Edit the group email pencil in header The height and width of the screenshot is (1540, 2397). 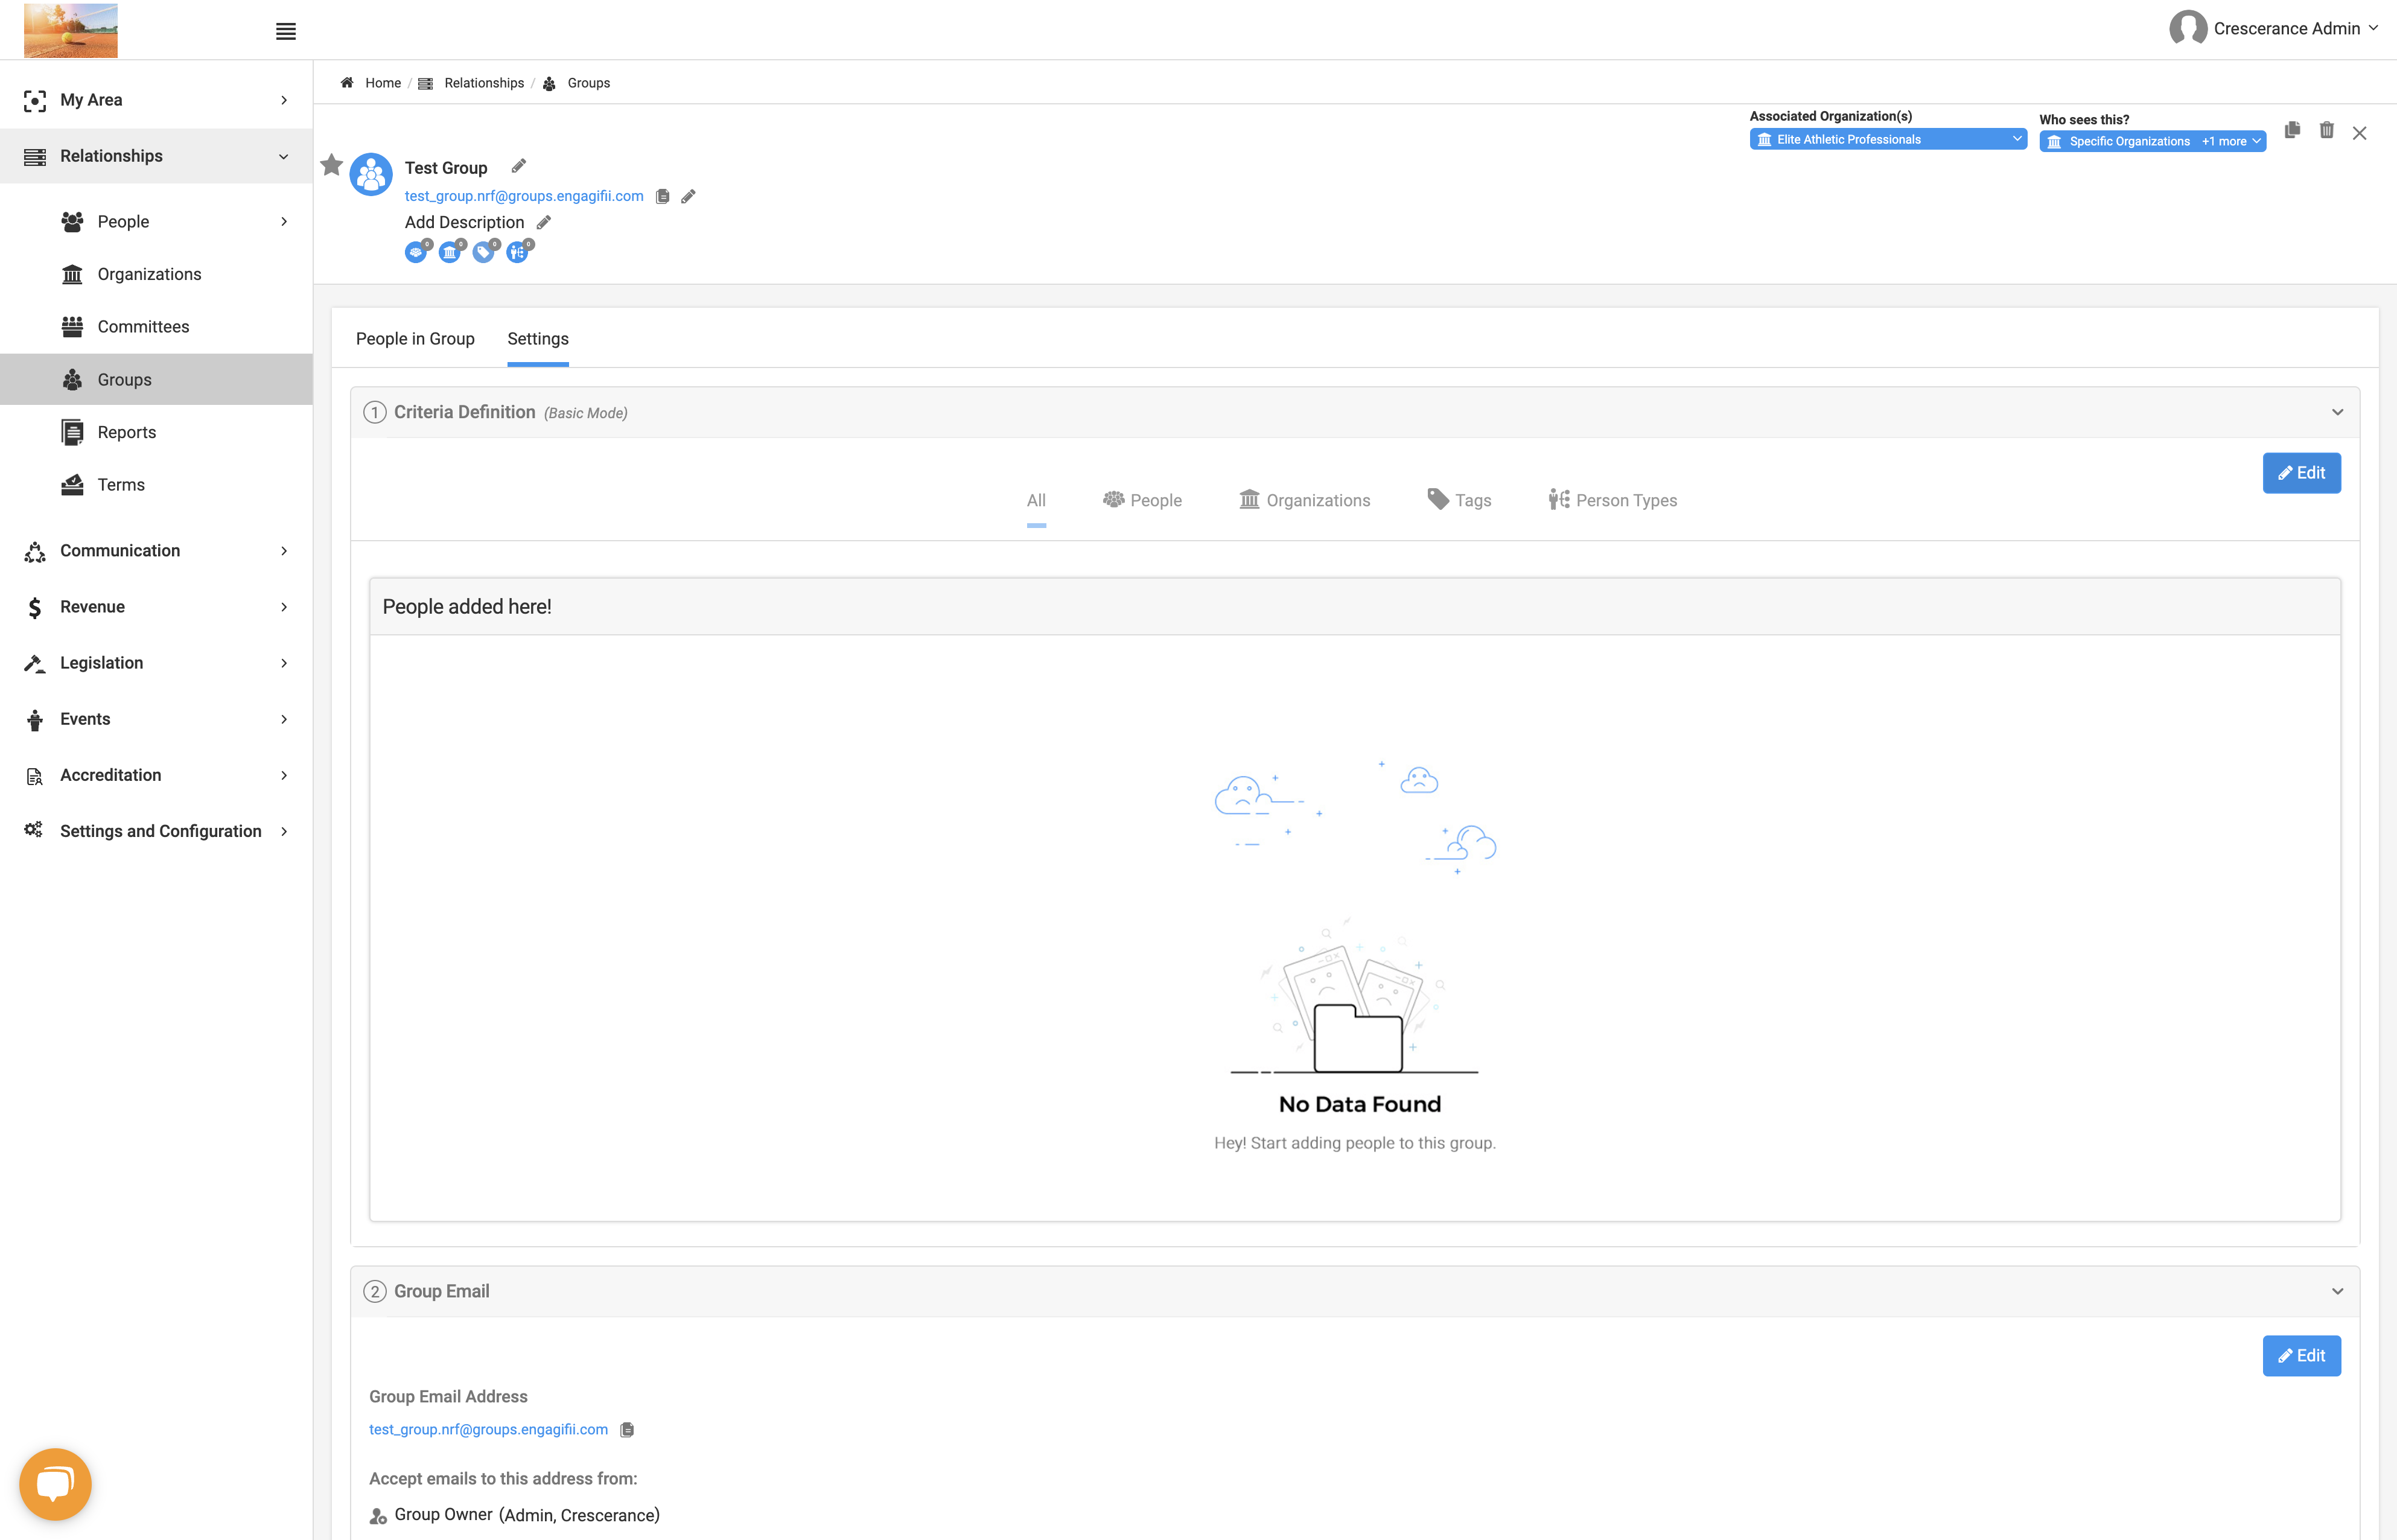(688, 197)
